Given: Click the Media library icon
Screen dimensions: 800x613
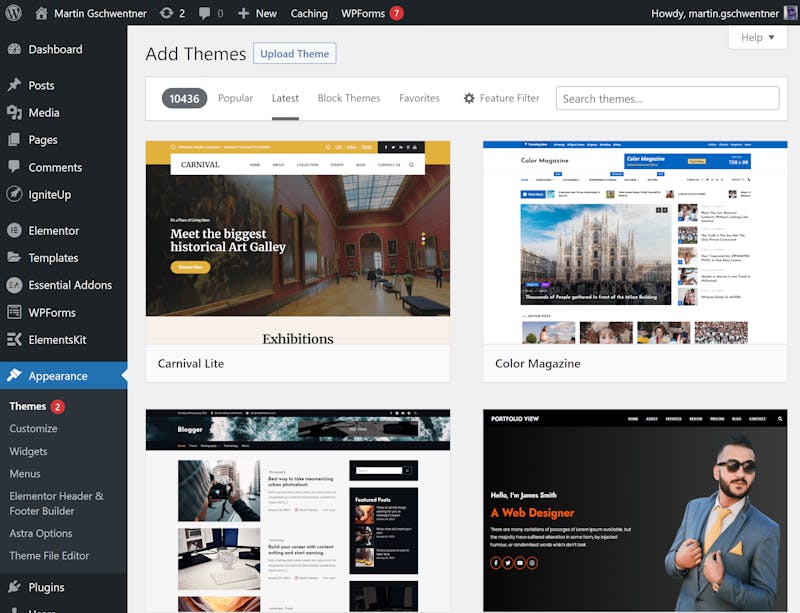Looking at the screenshot, I should click(14, 112).
